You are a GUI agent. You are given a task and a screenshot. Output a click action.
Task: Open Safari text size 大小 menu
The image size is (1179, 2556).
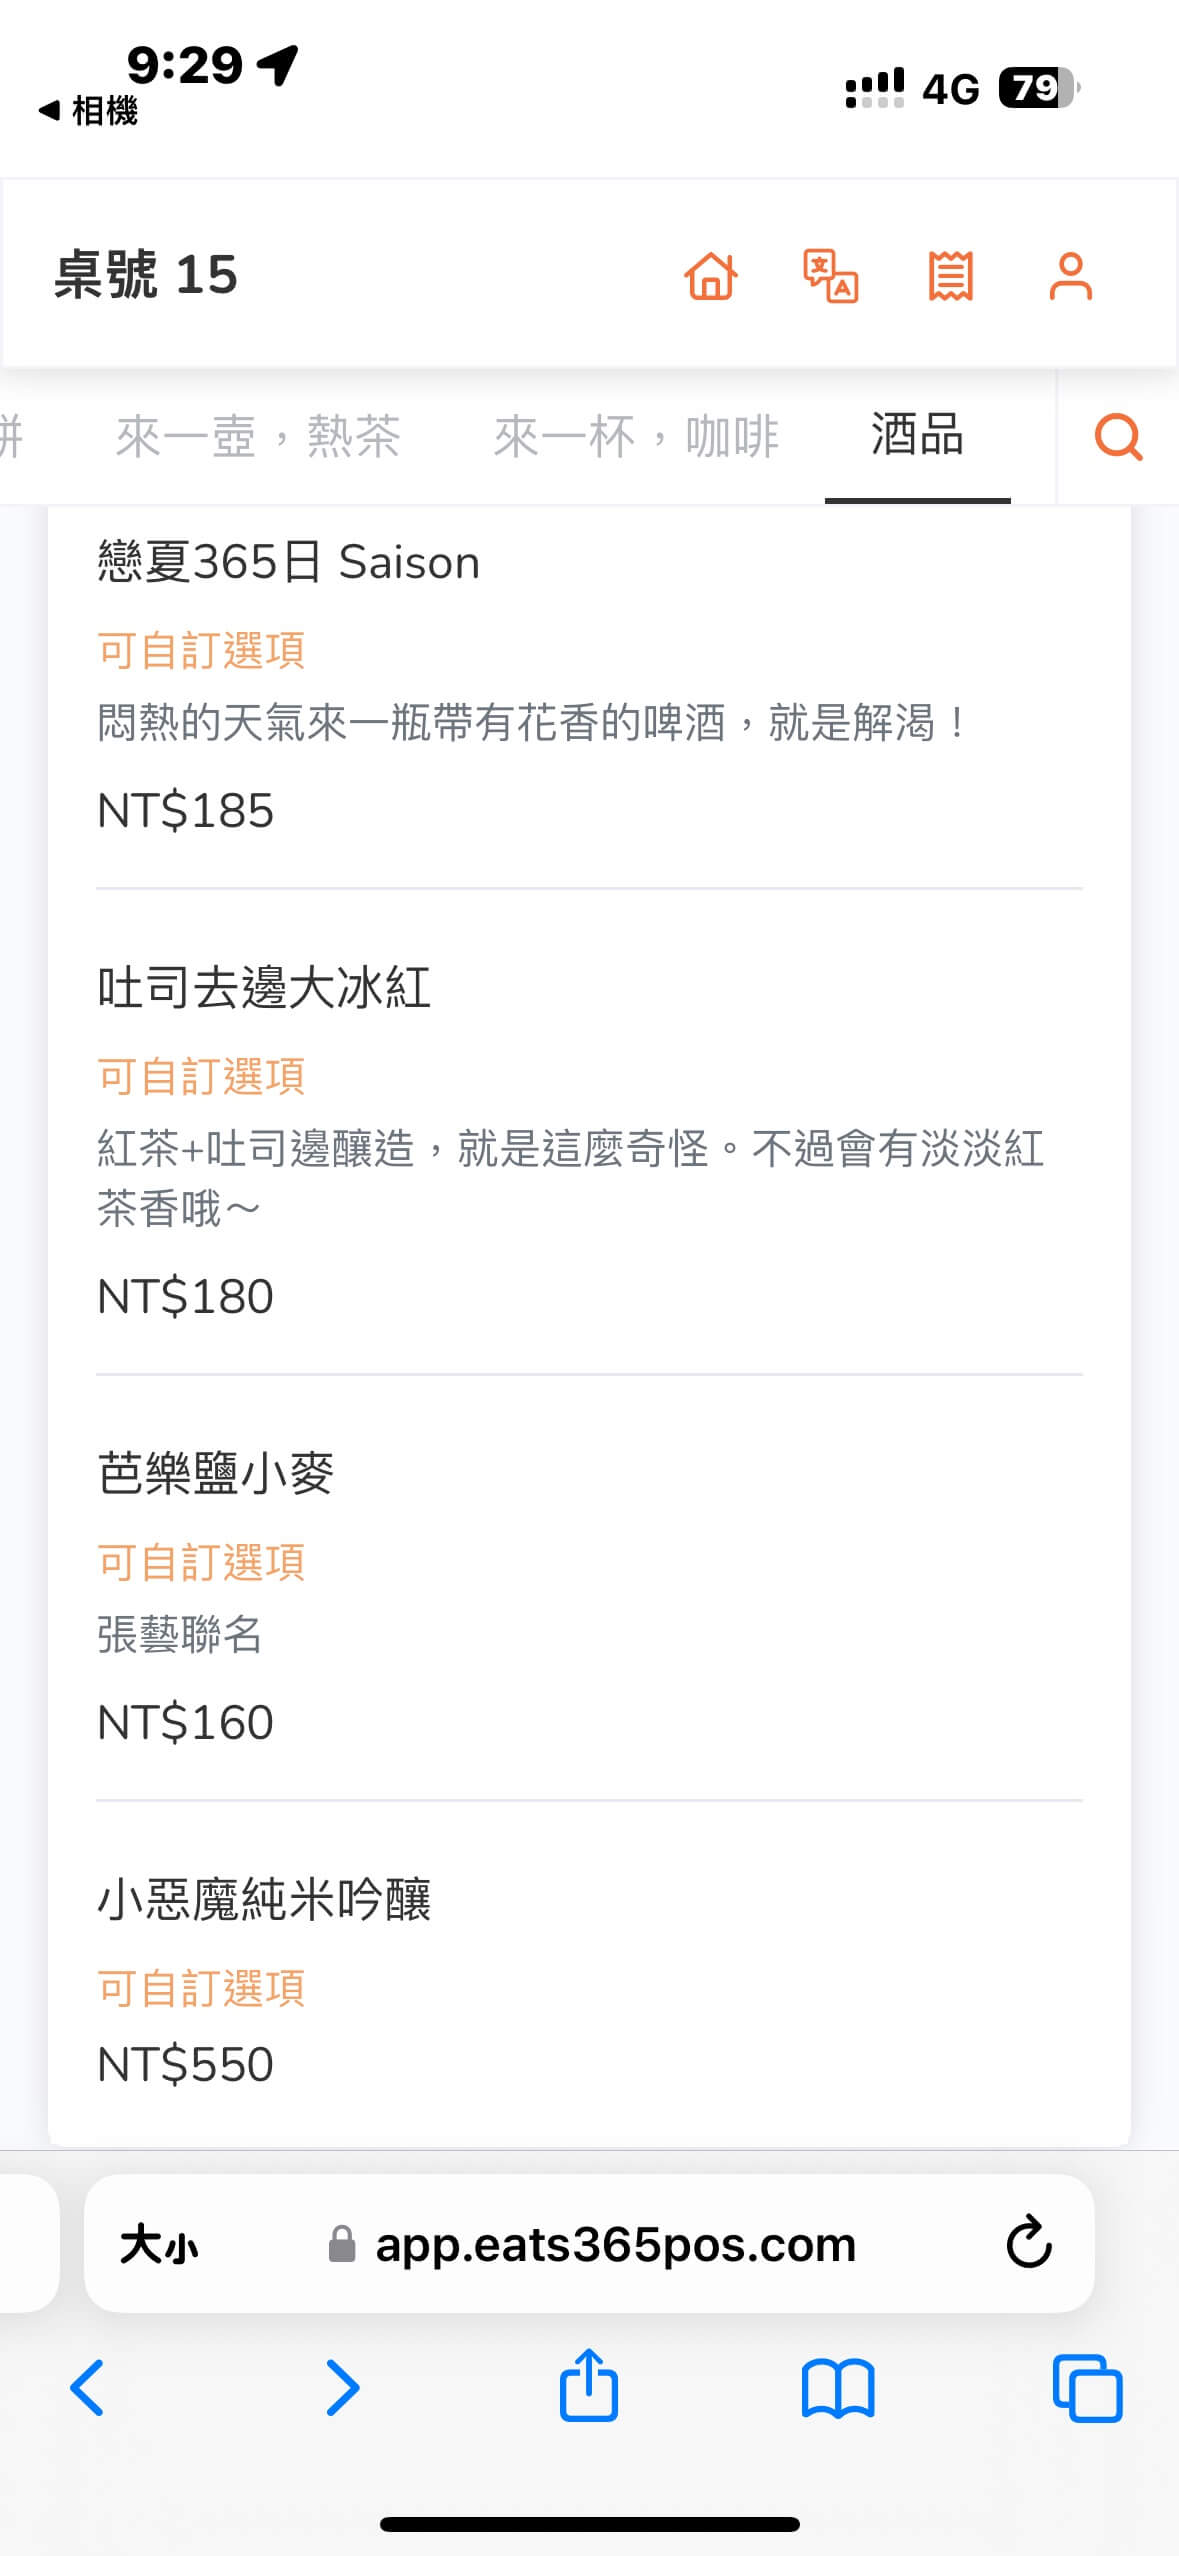tap(159, 2244)
